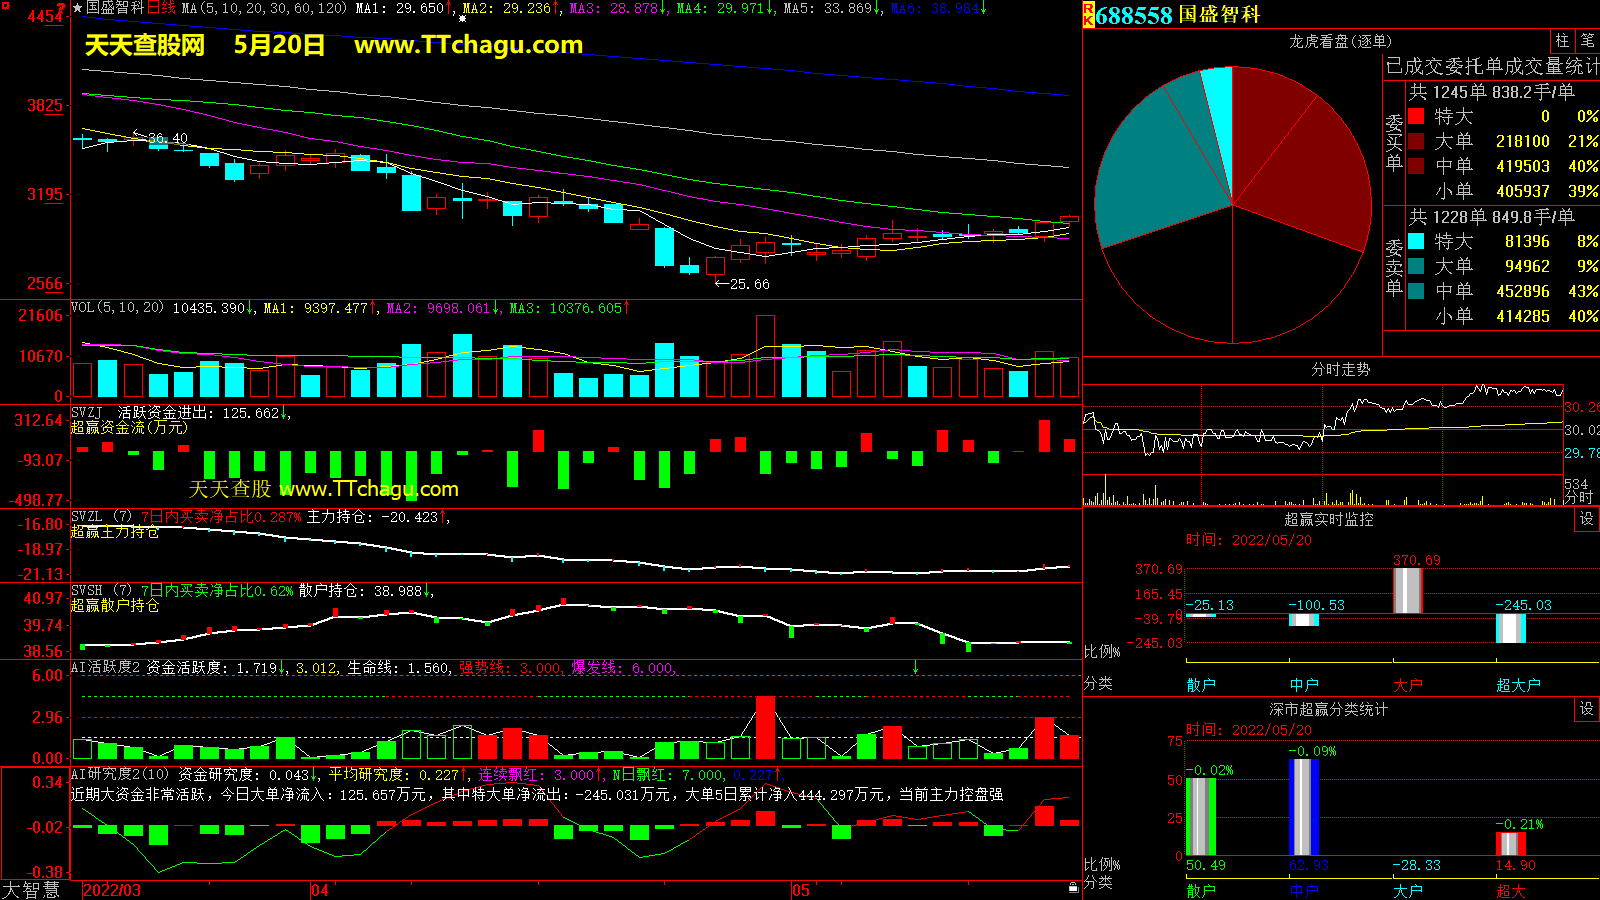The height and width of the screenshot is (900, 1600).
Task: Click the VOL(5,10,20) indicator label
Action: [x=117, y=308]
